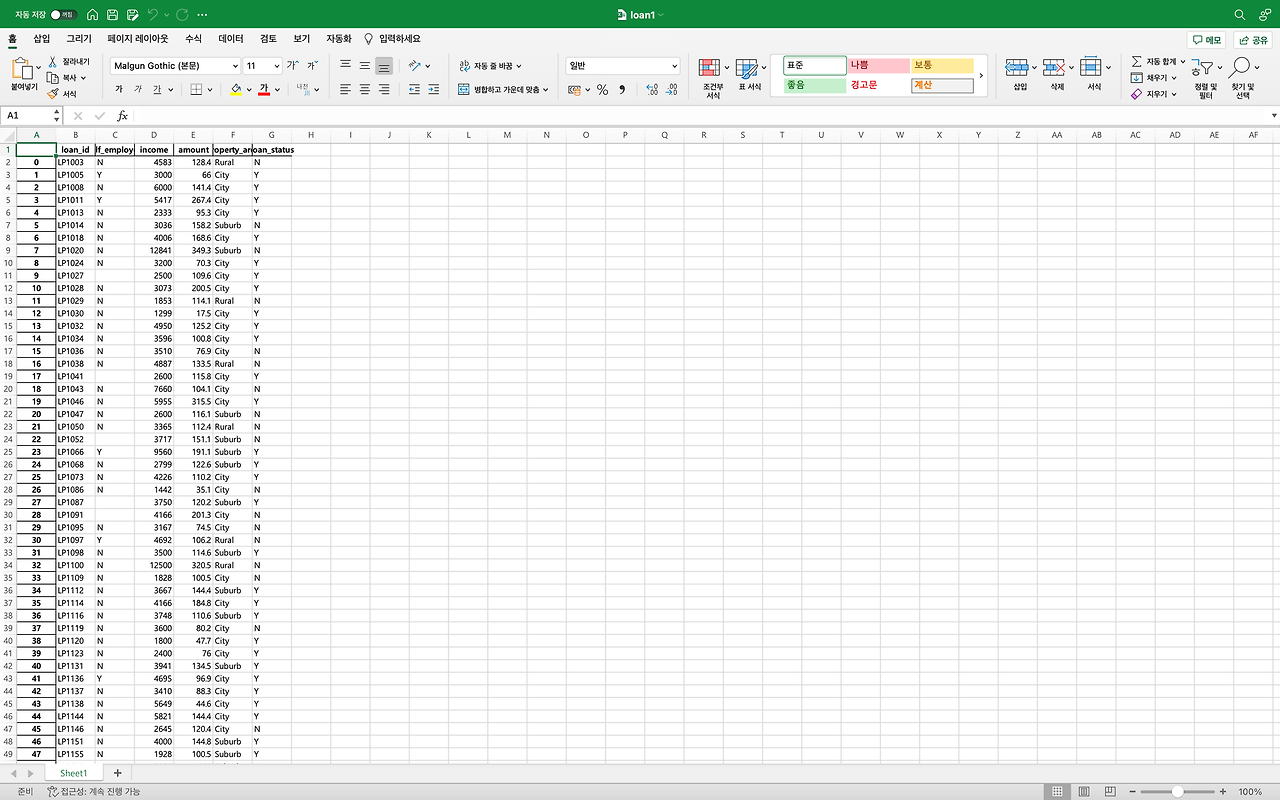Click the 메모 comments button

1207,40
